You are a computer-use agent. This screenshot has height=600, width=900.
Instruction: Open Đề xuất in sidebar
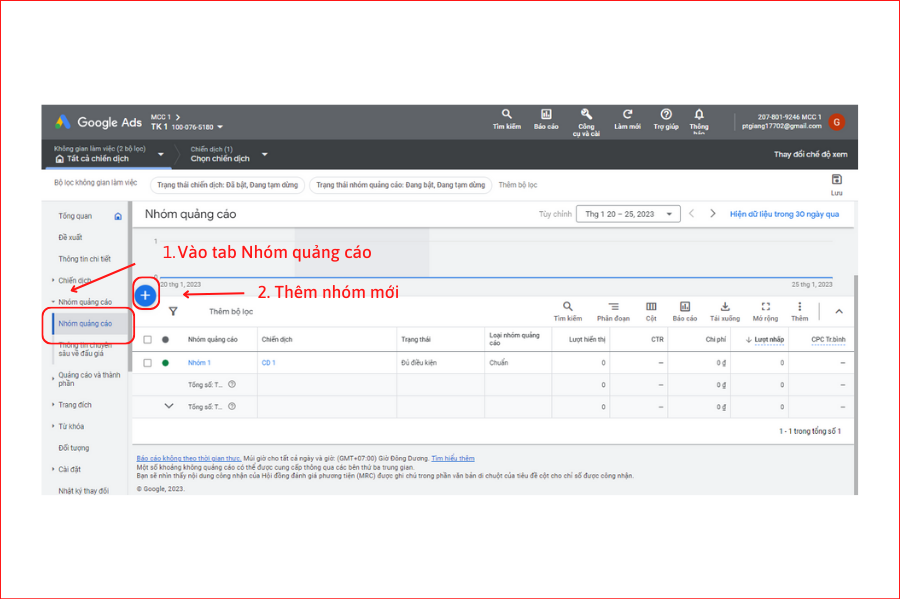click(x=70, y=237)
